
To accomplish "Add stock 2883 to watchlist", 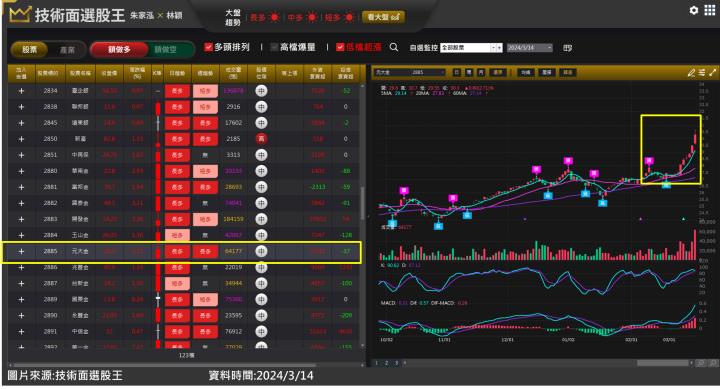I will point(21,219).
